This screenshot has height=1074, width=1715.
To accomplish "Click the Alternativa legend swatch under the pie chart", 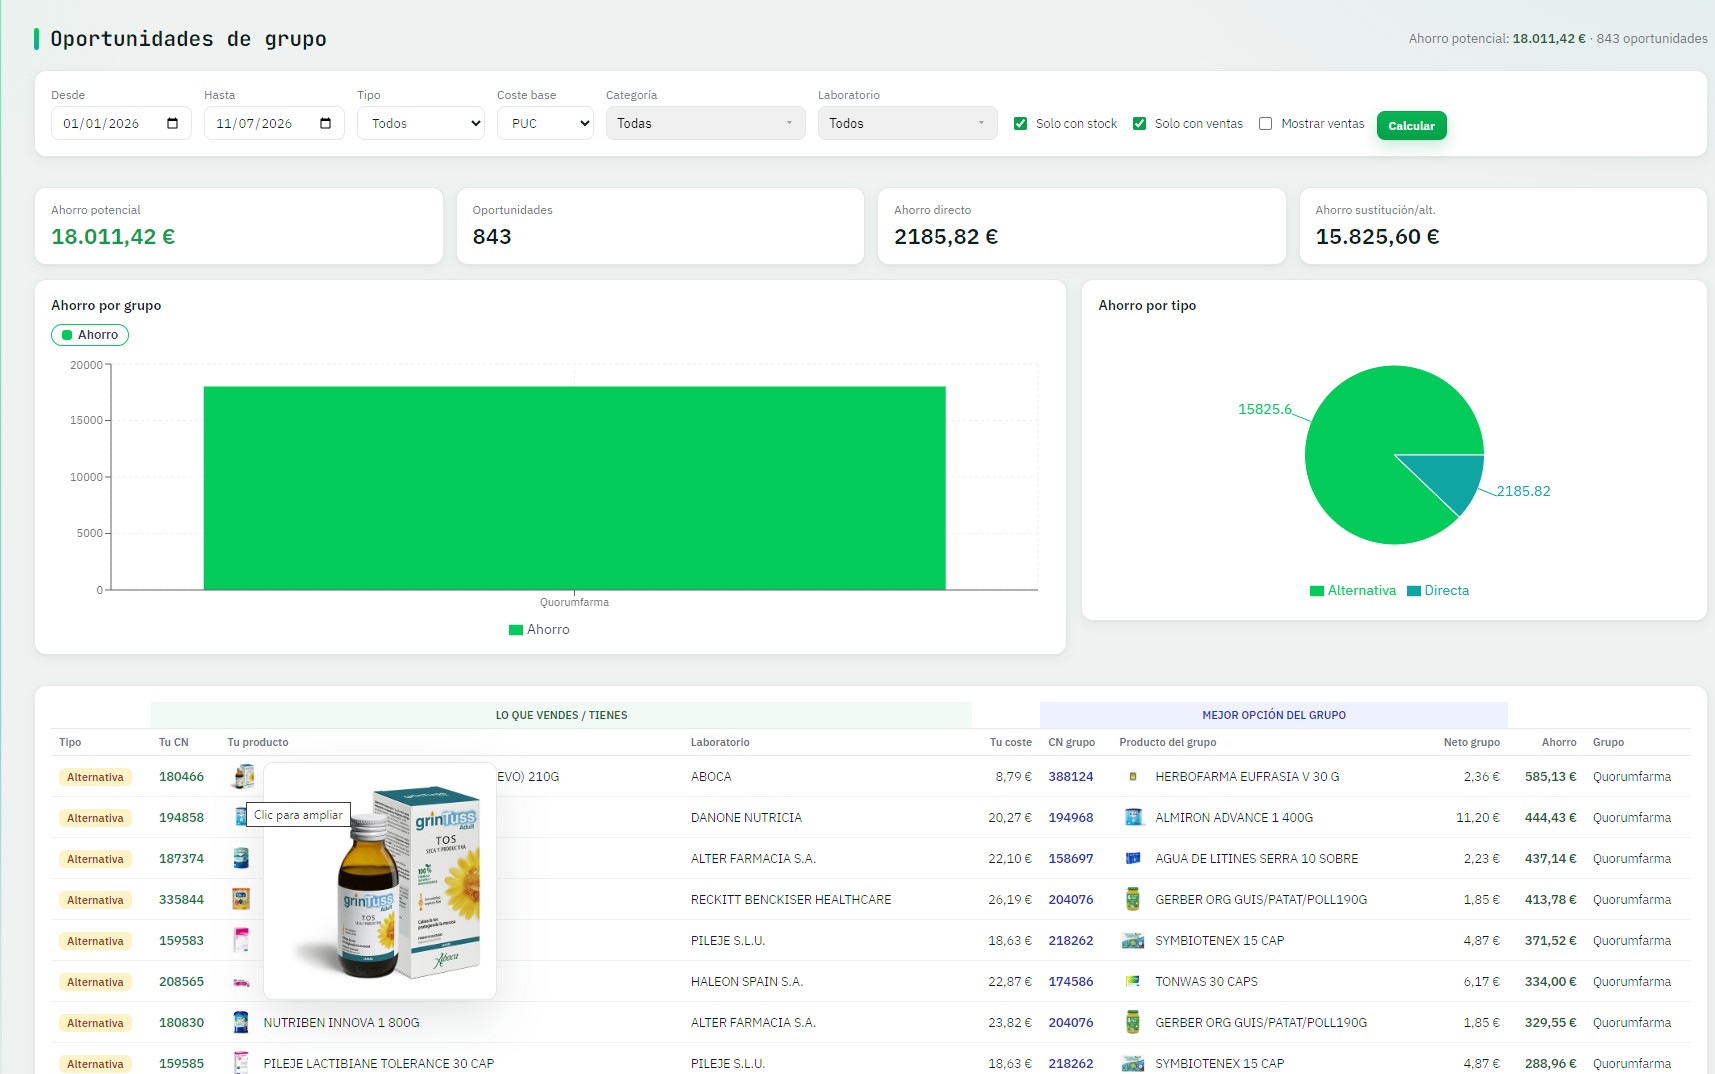I will pyautogui.click(x=1317, y=591).
